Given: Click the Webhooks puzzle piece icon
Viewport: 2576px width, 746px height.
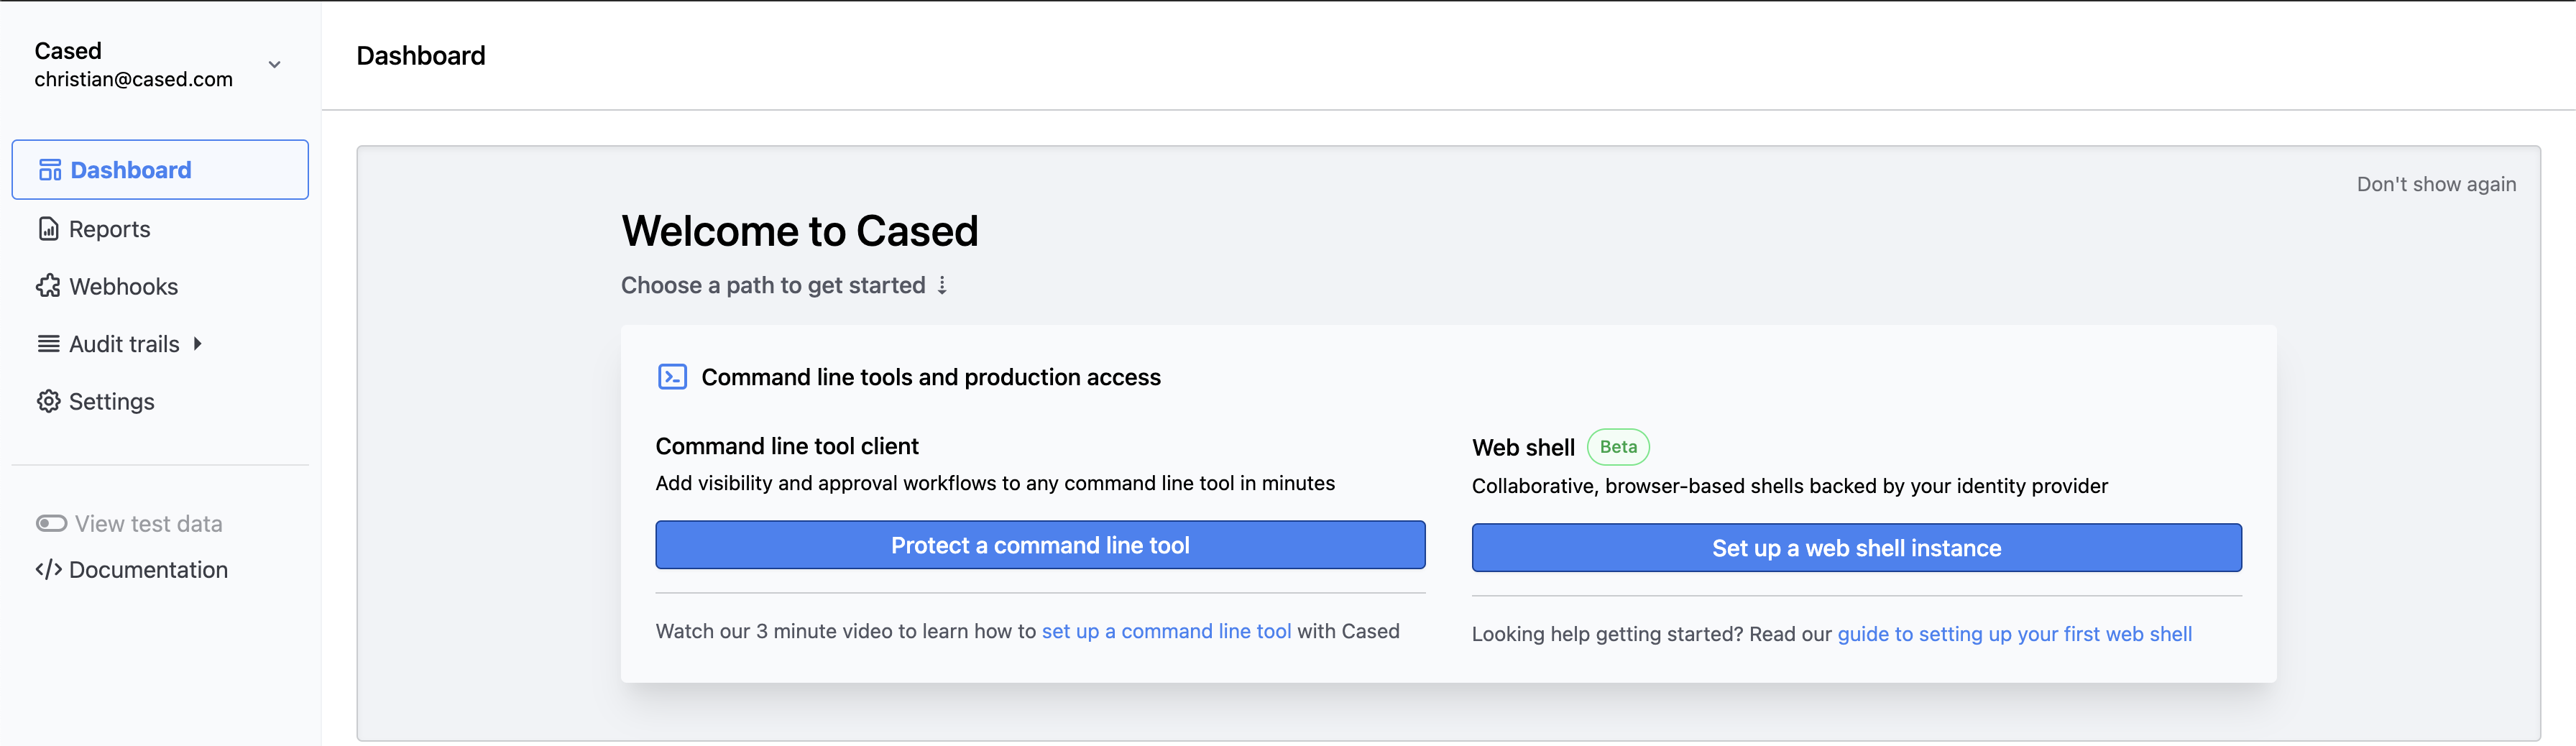Looking at the screenshot, I should 48,287.
